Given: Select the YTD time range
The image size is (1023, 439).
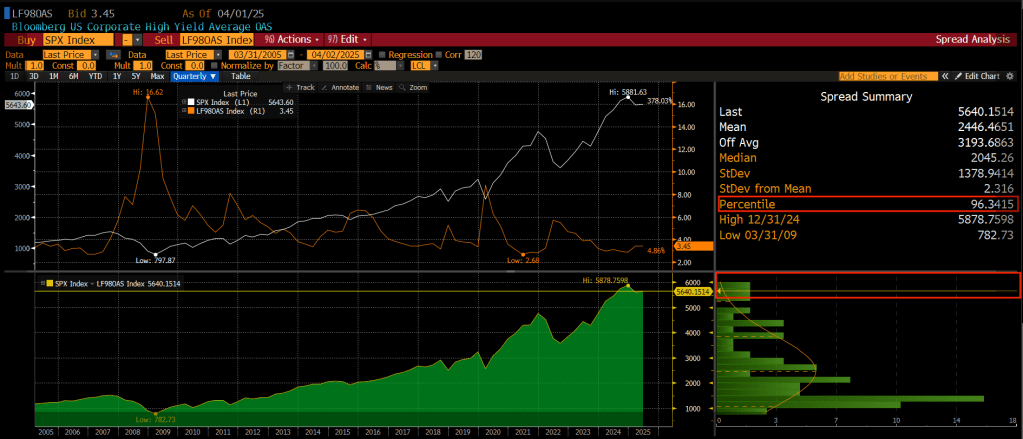Looking at the screenshot, I should [95, 76].
